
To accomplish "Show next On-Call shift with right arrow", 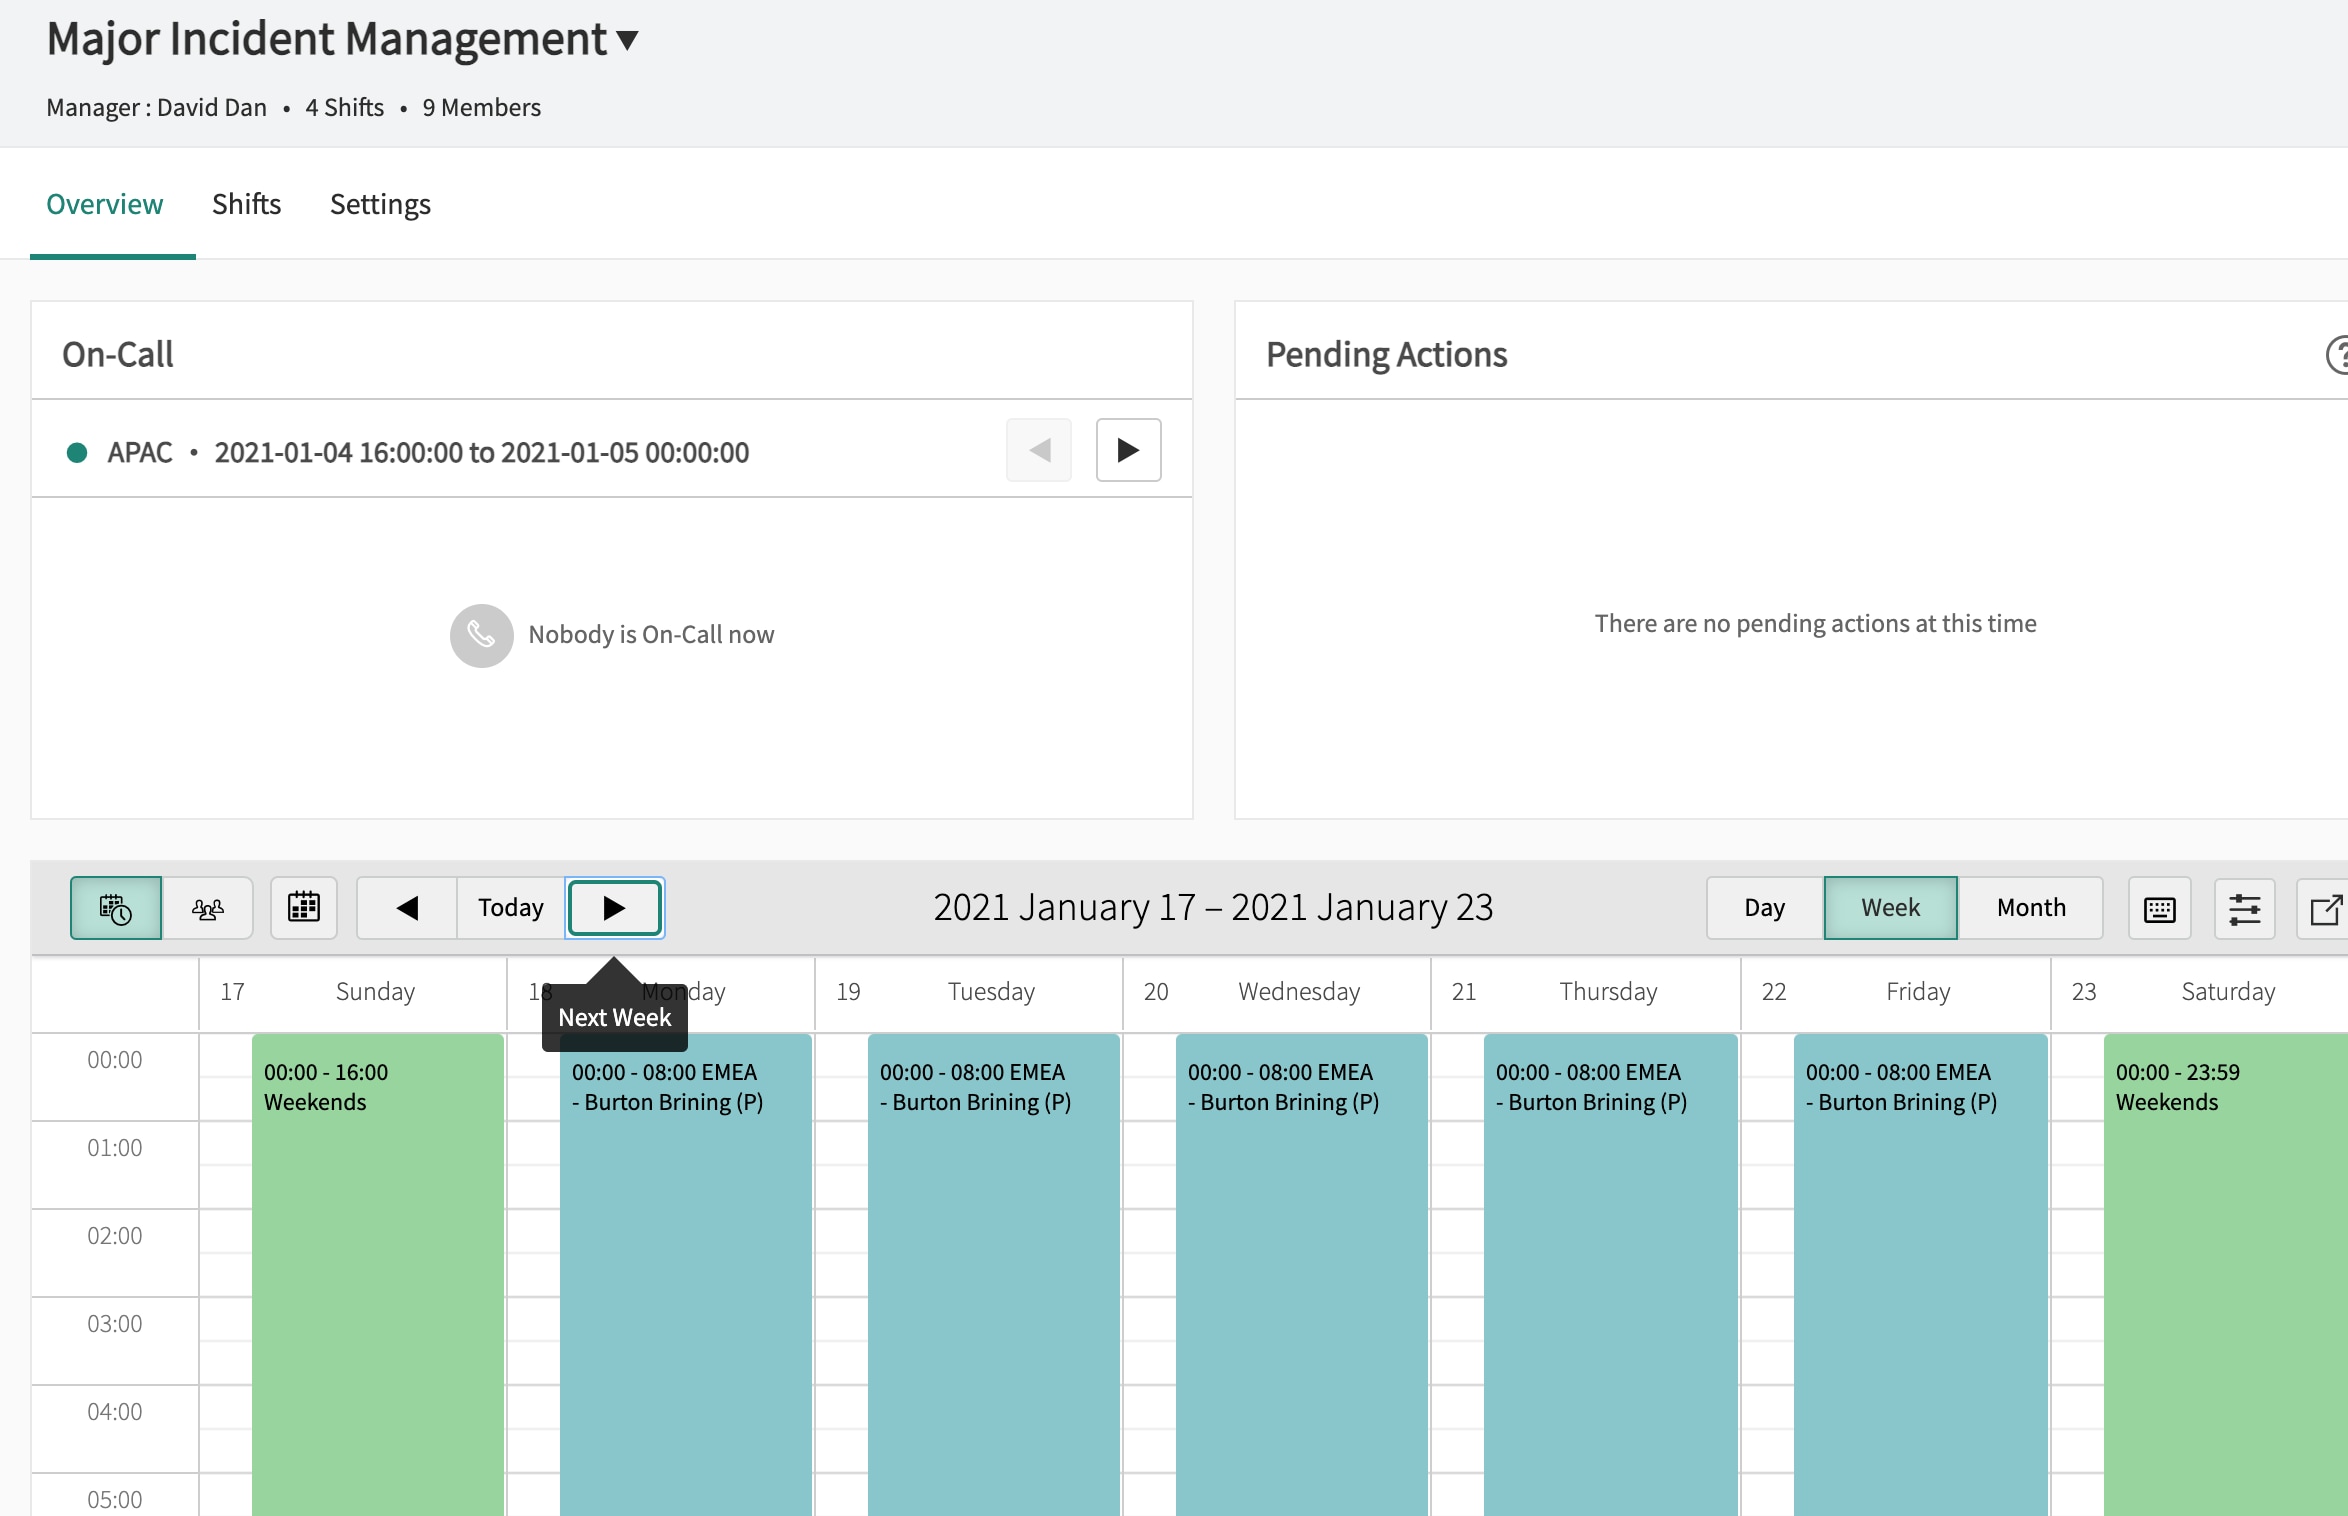I will [1128, 450].
